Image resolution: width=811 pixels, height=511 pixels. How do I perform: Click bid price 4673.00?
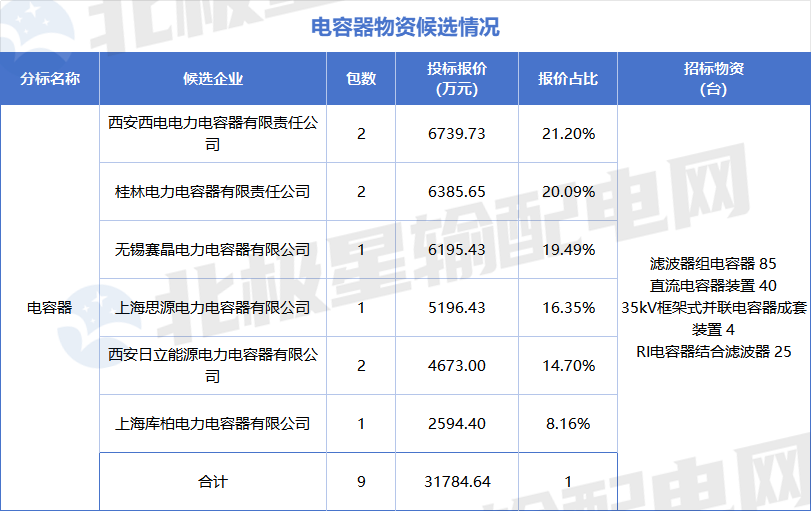457,366
